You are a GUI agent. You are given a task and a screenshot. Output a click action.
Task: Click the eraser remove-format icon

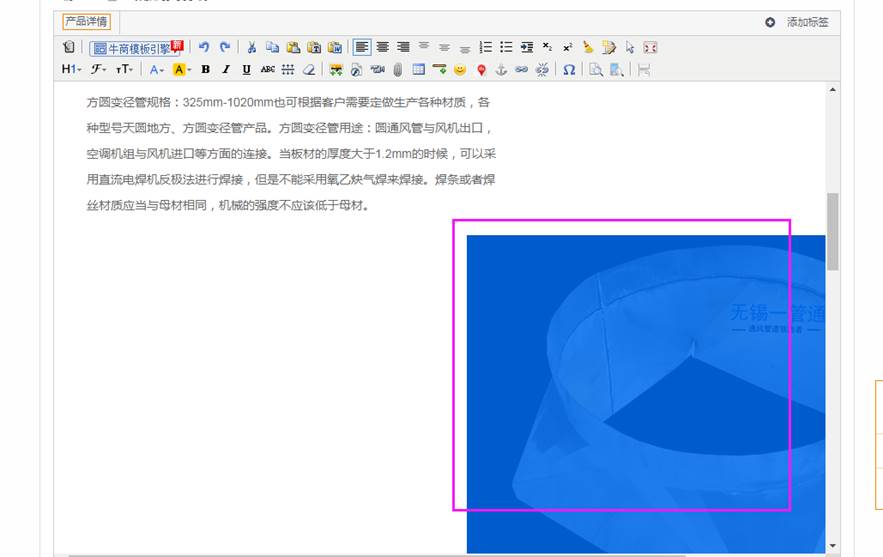(x=309, y=69)
